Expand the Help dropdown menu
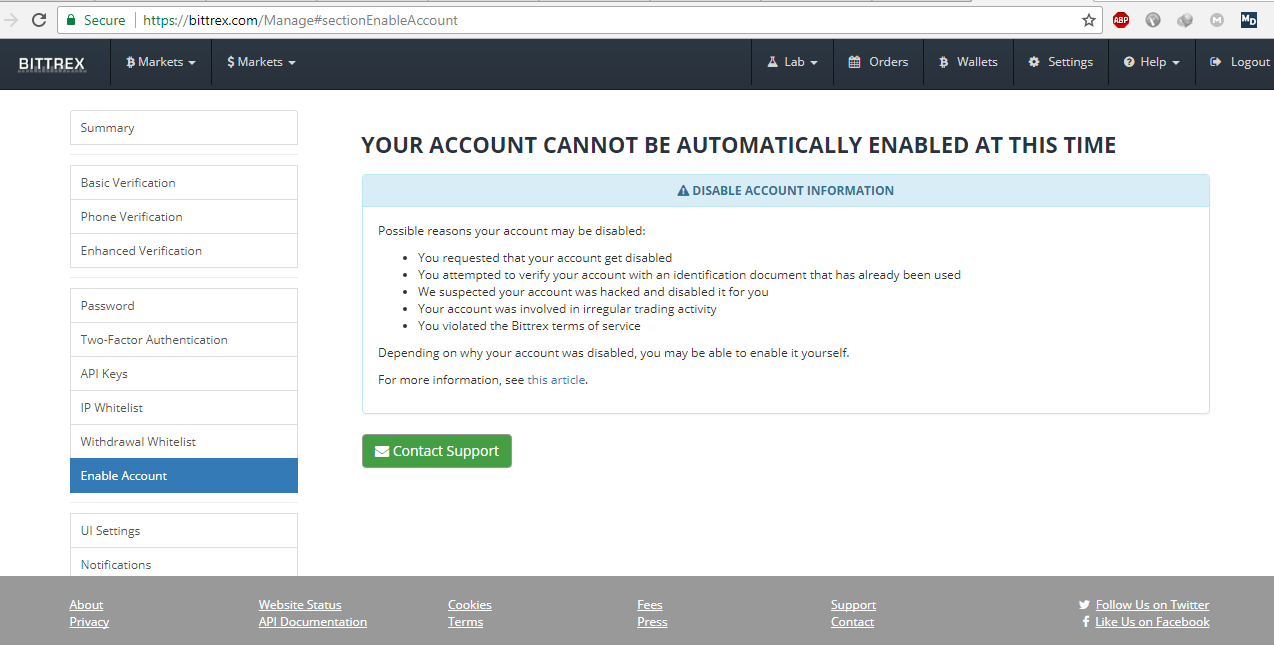Viewport: 1274px width, 645px height. (x=1151, y=62)
